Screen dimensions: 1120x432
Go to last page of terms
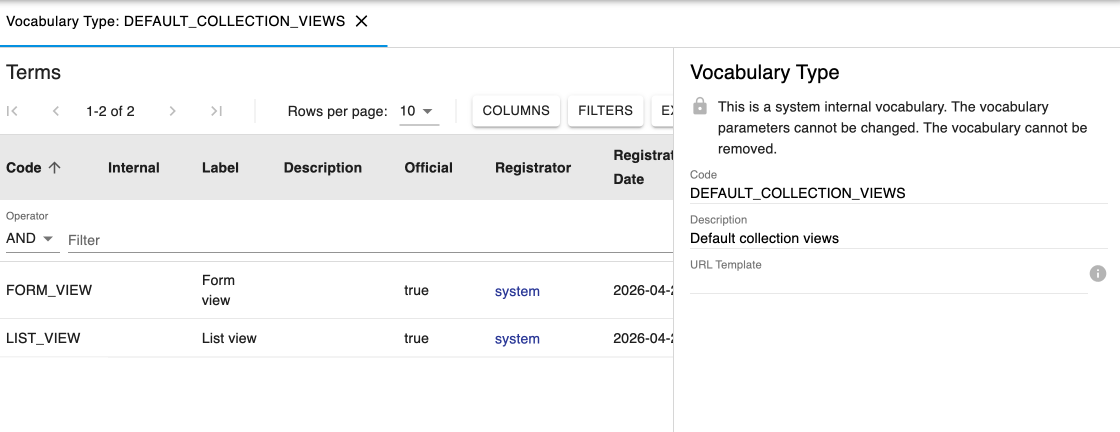click(x=216, y=111)
